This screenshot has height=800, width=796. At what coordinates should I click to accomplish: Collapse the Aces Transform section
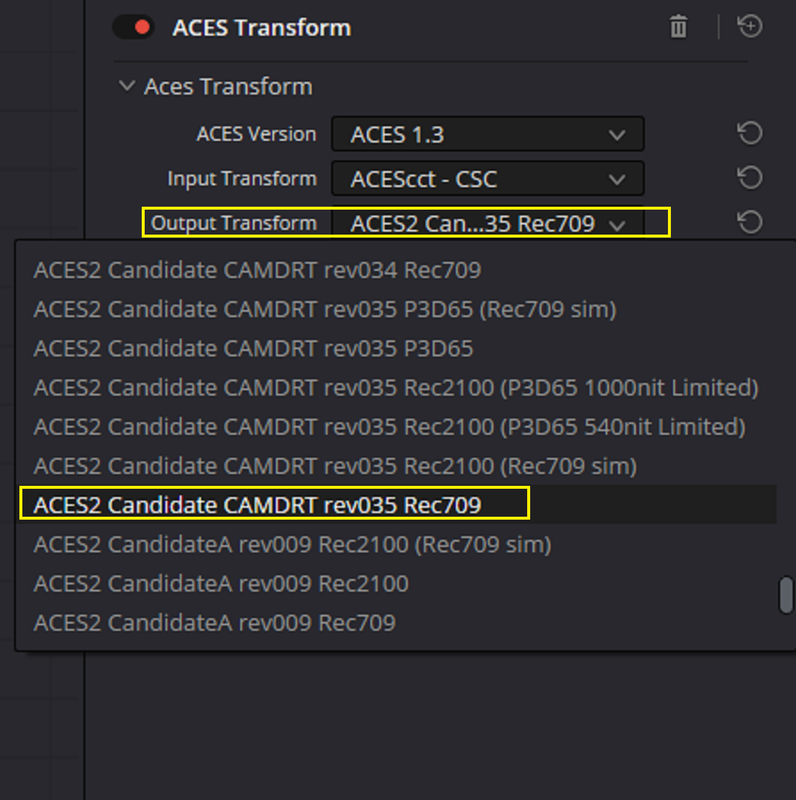coord(127,86)
